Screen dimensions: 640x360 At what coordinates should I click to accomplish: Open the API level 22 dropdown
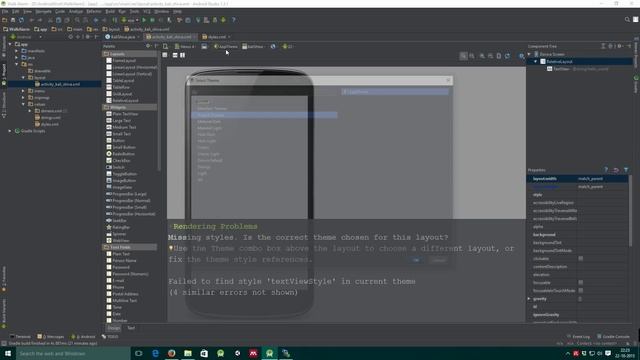pos(288,47)
